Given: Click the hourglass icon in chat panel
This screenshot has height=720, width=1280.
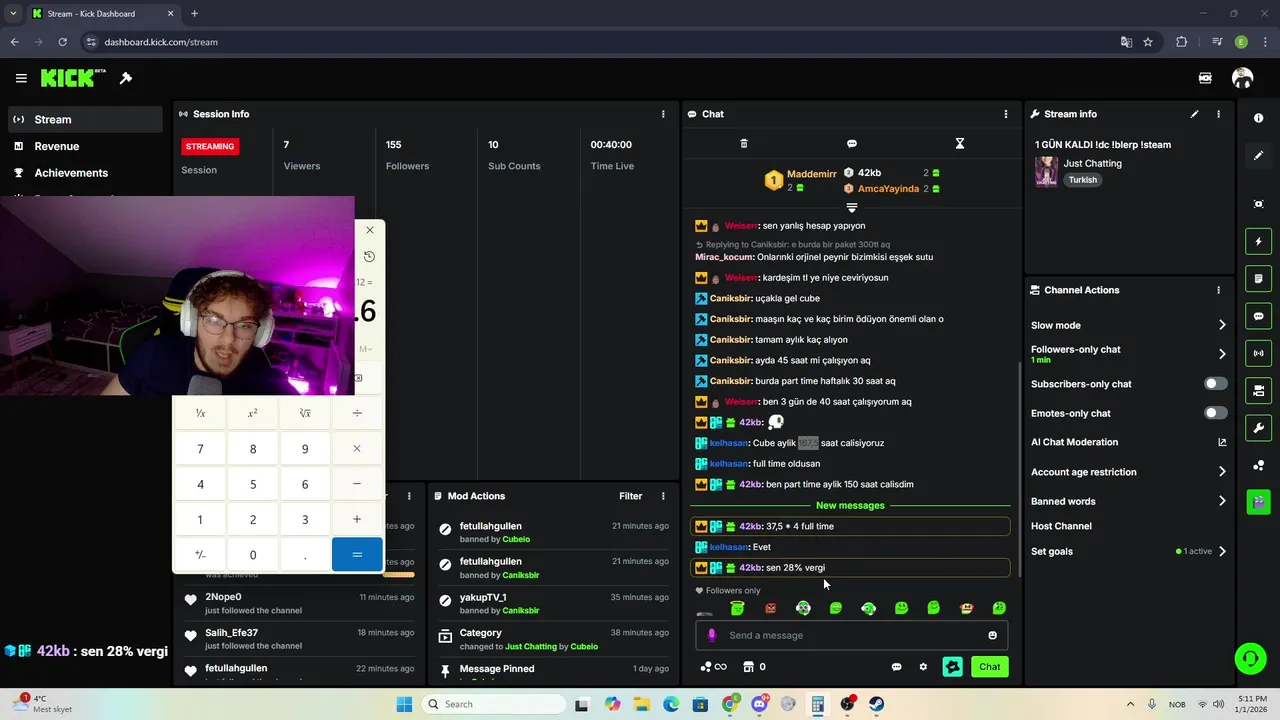Looking at the screenshot, I should coord(959,144).
